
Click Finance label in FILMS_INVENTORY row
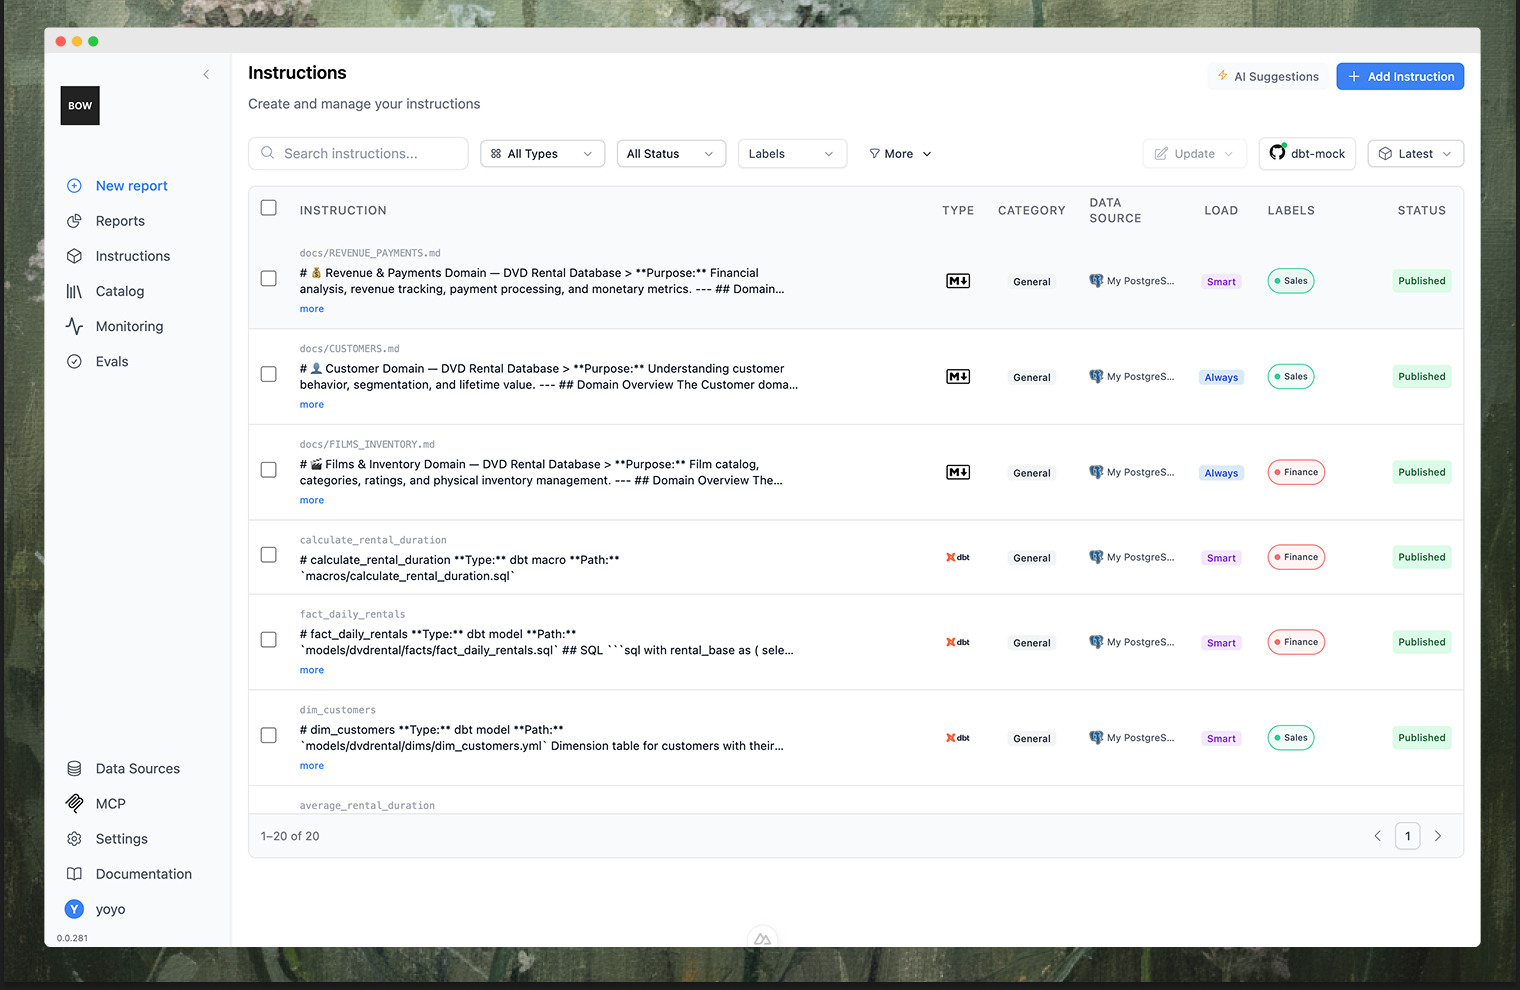(x=1296, y=472)
